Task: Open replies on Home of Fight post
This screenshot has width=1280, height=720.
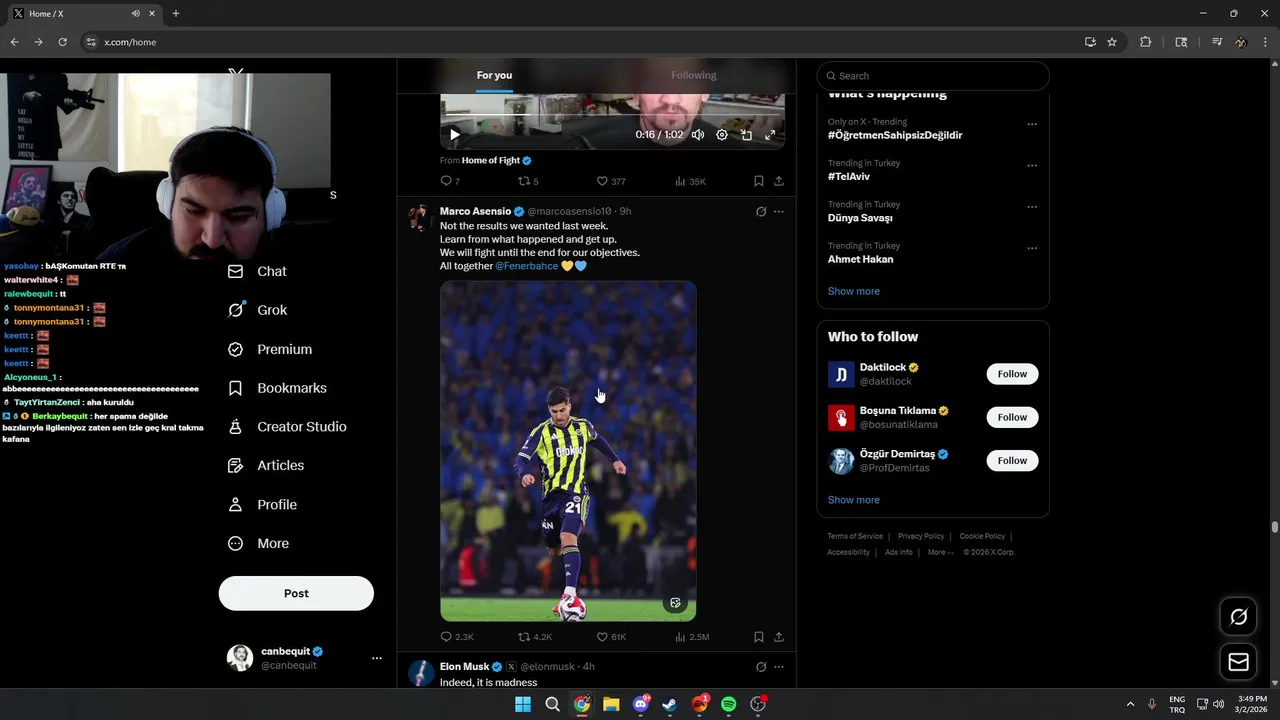Action: [x=450, y=181]
